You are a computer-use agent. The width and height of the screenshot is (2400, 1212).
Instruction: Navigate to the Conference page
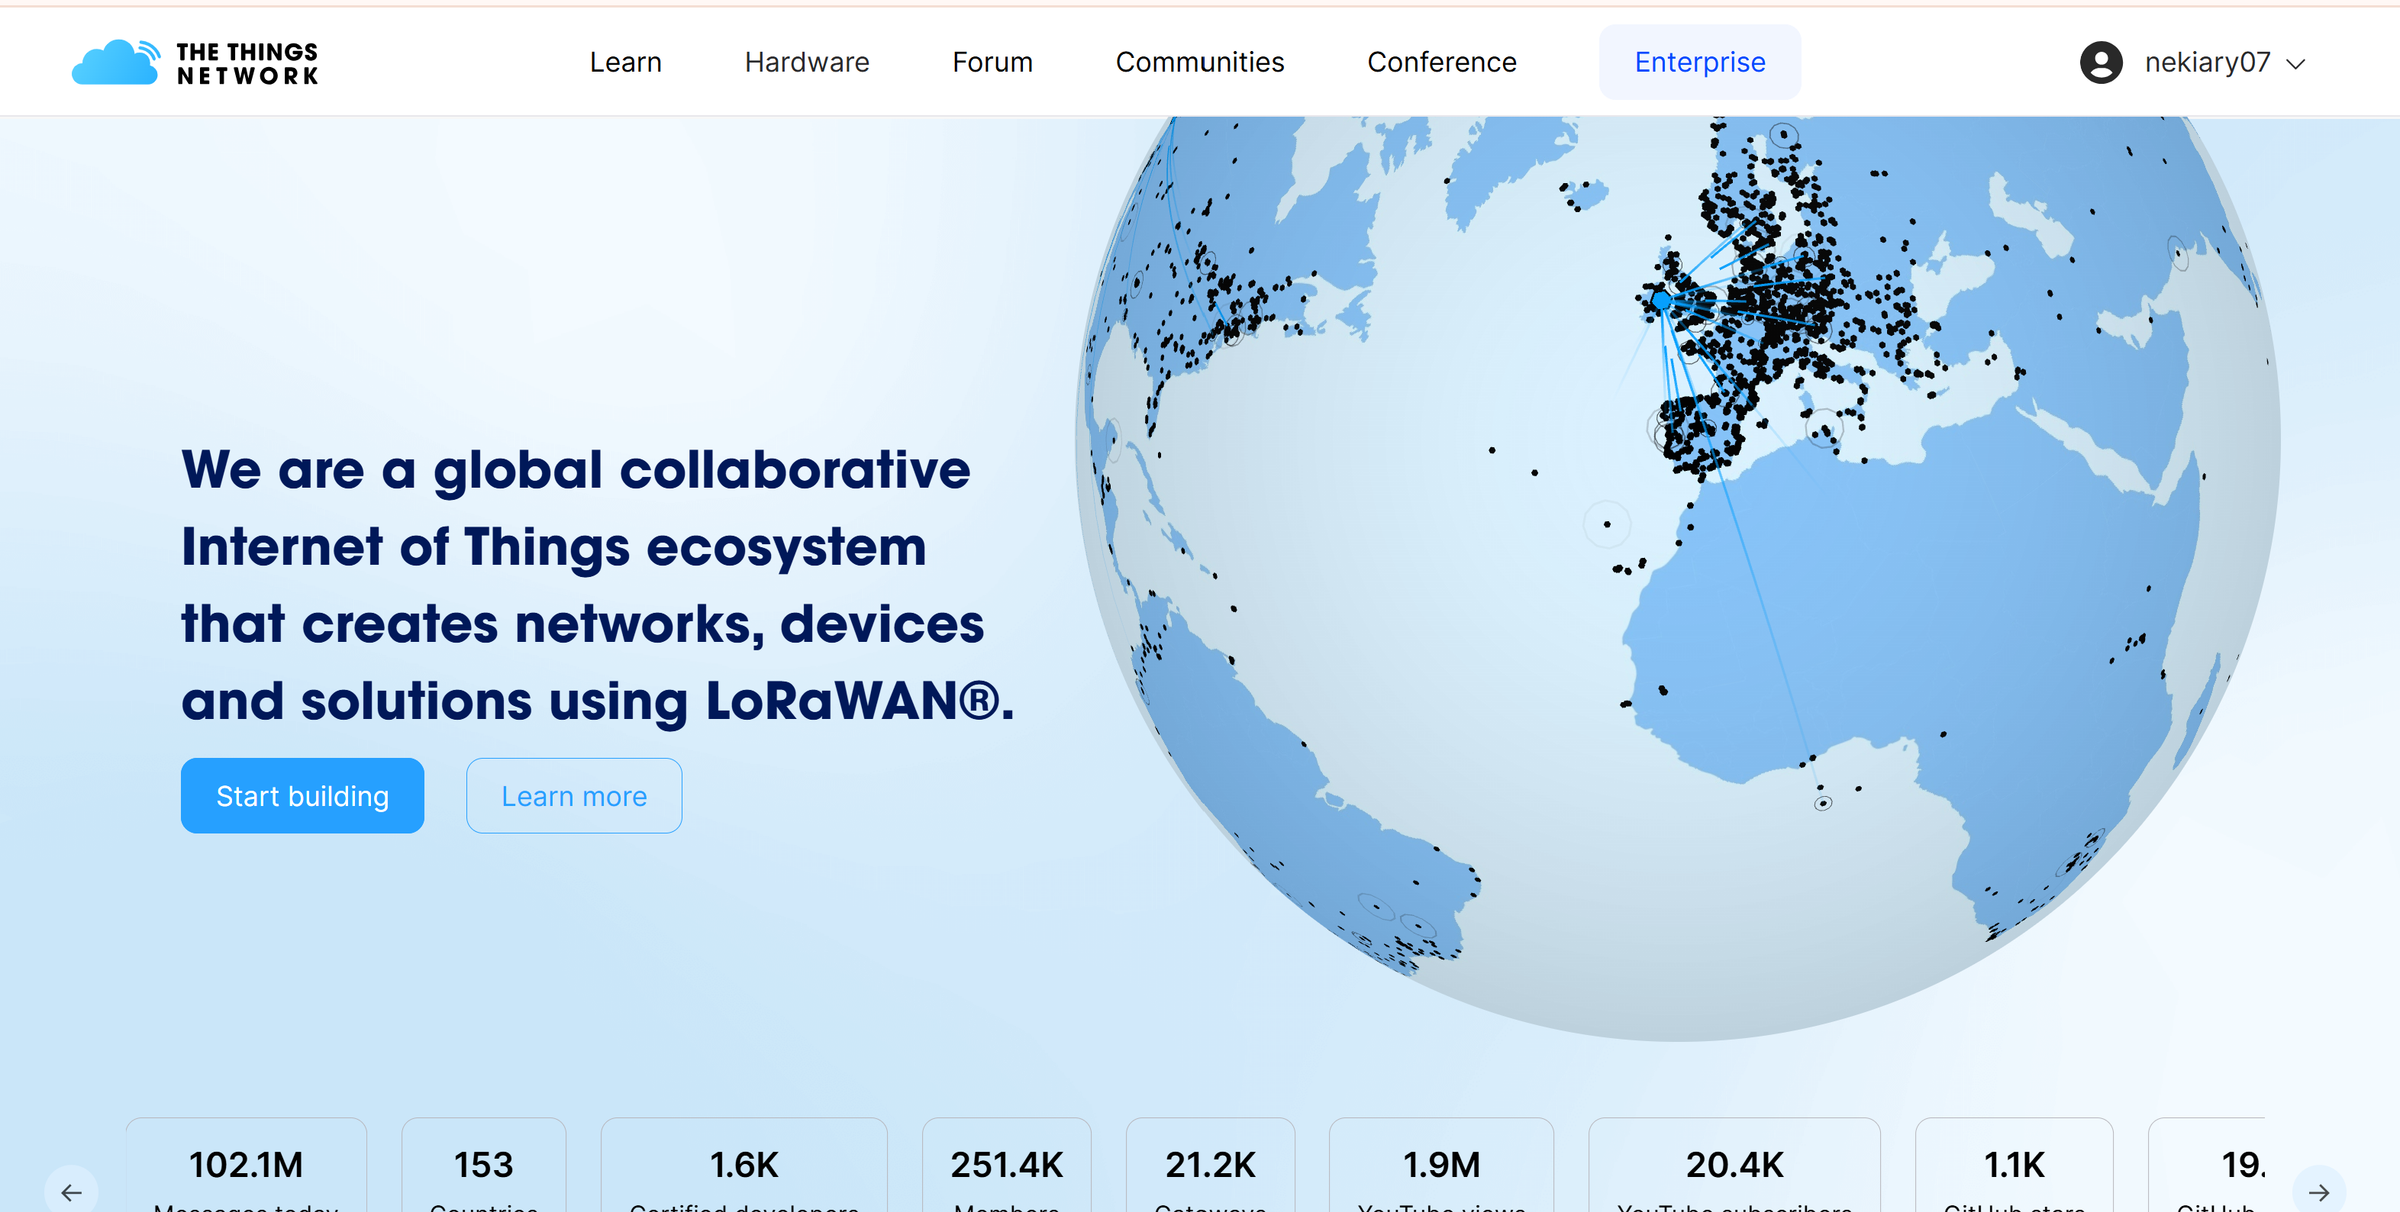1442,62
